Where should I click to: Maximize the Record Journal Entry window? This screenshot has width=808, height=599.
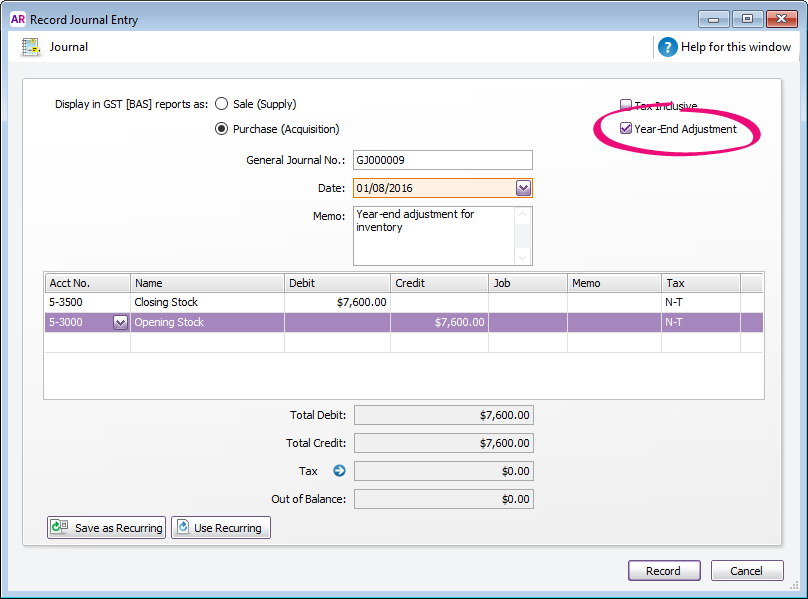click(x=747, y=19)
